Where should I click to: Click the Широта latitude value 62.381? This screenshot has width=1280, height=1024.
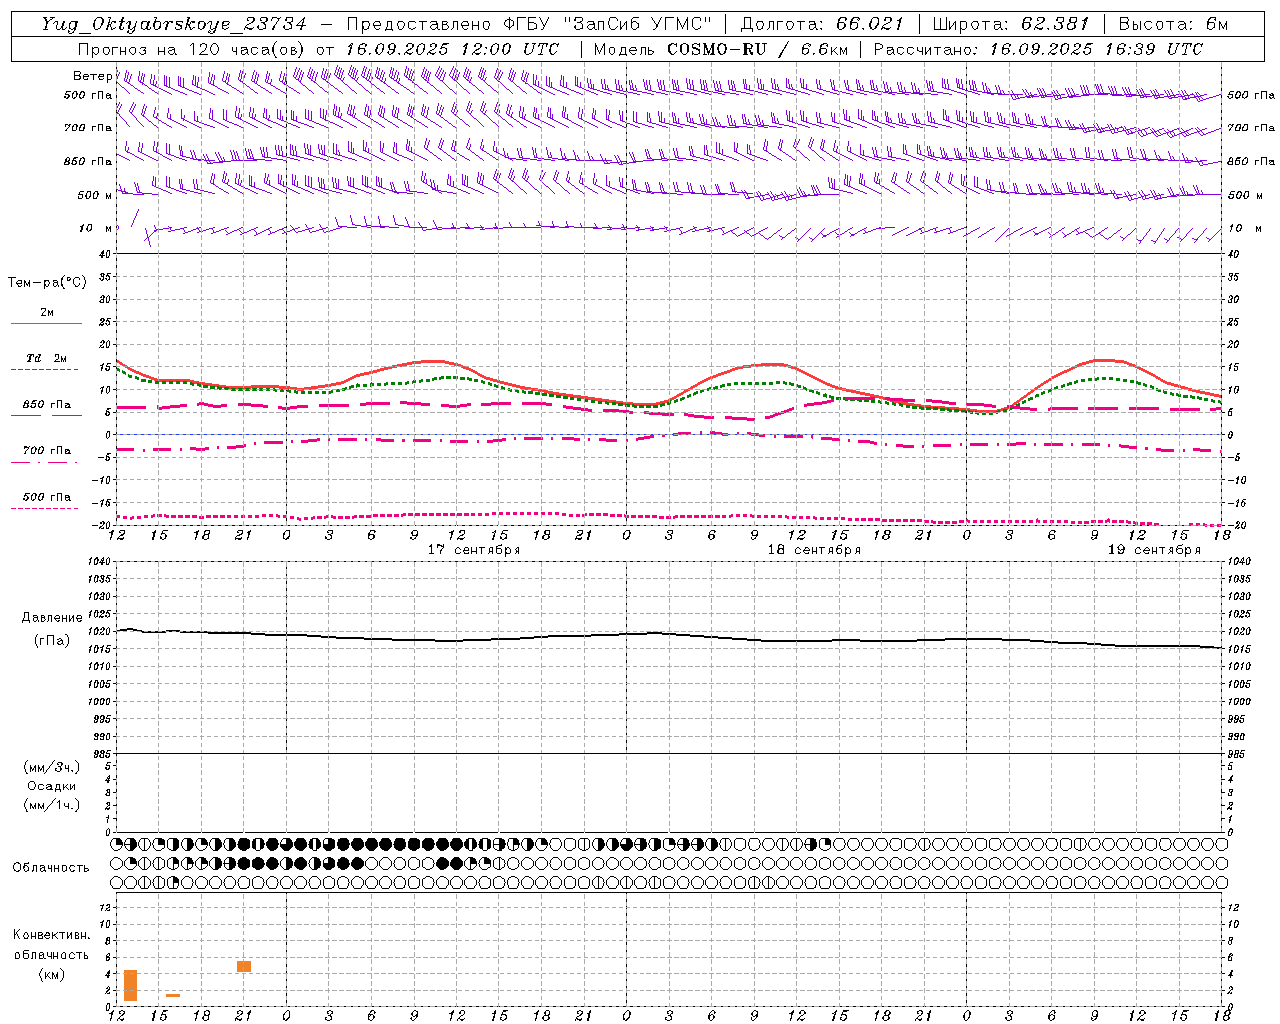1055,24
